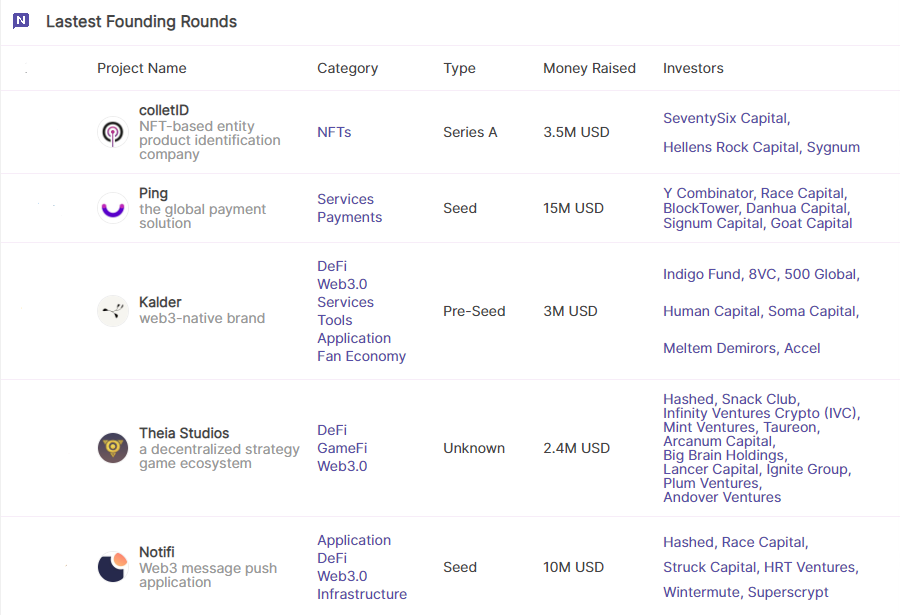Open the Theia Studios project name

click(x=184, y=433)
